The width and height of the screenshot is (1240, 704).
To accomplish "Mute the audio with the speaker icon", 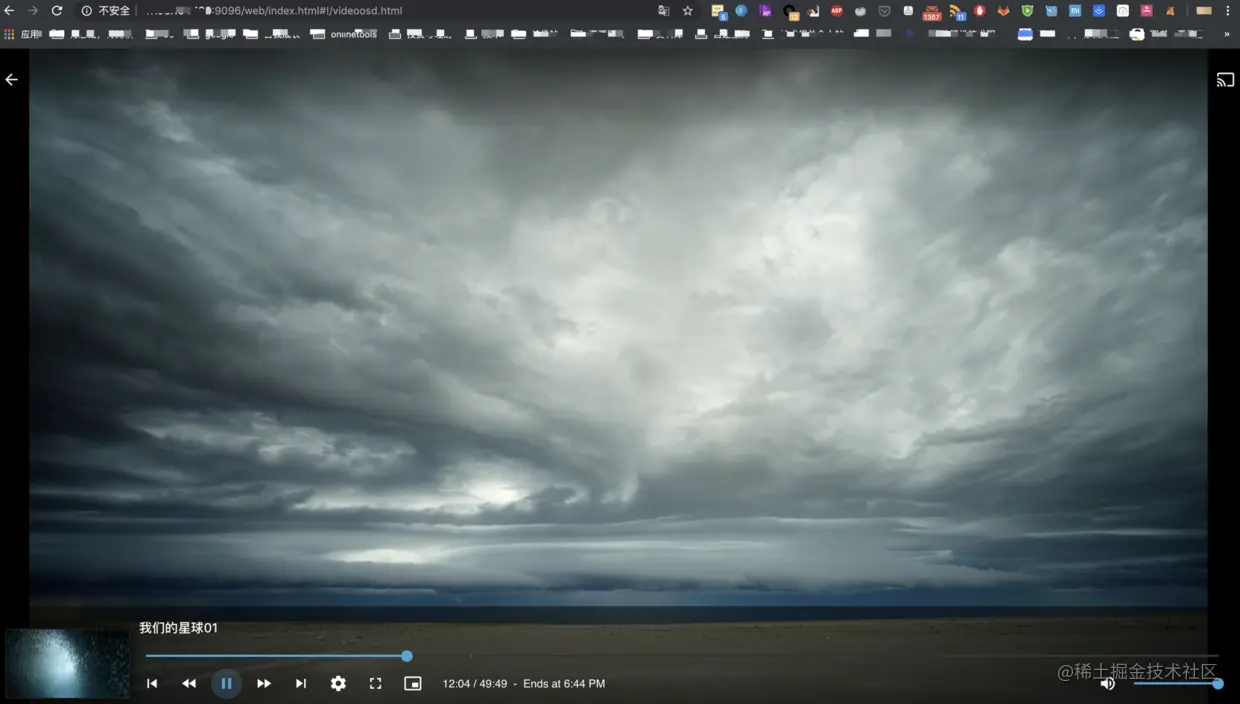I will point(1107,684).
